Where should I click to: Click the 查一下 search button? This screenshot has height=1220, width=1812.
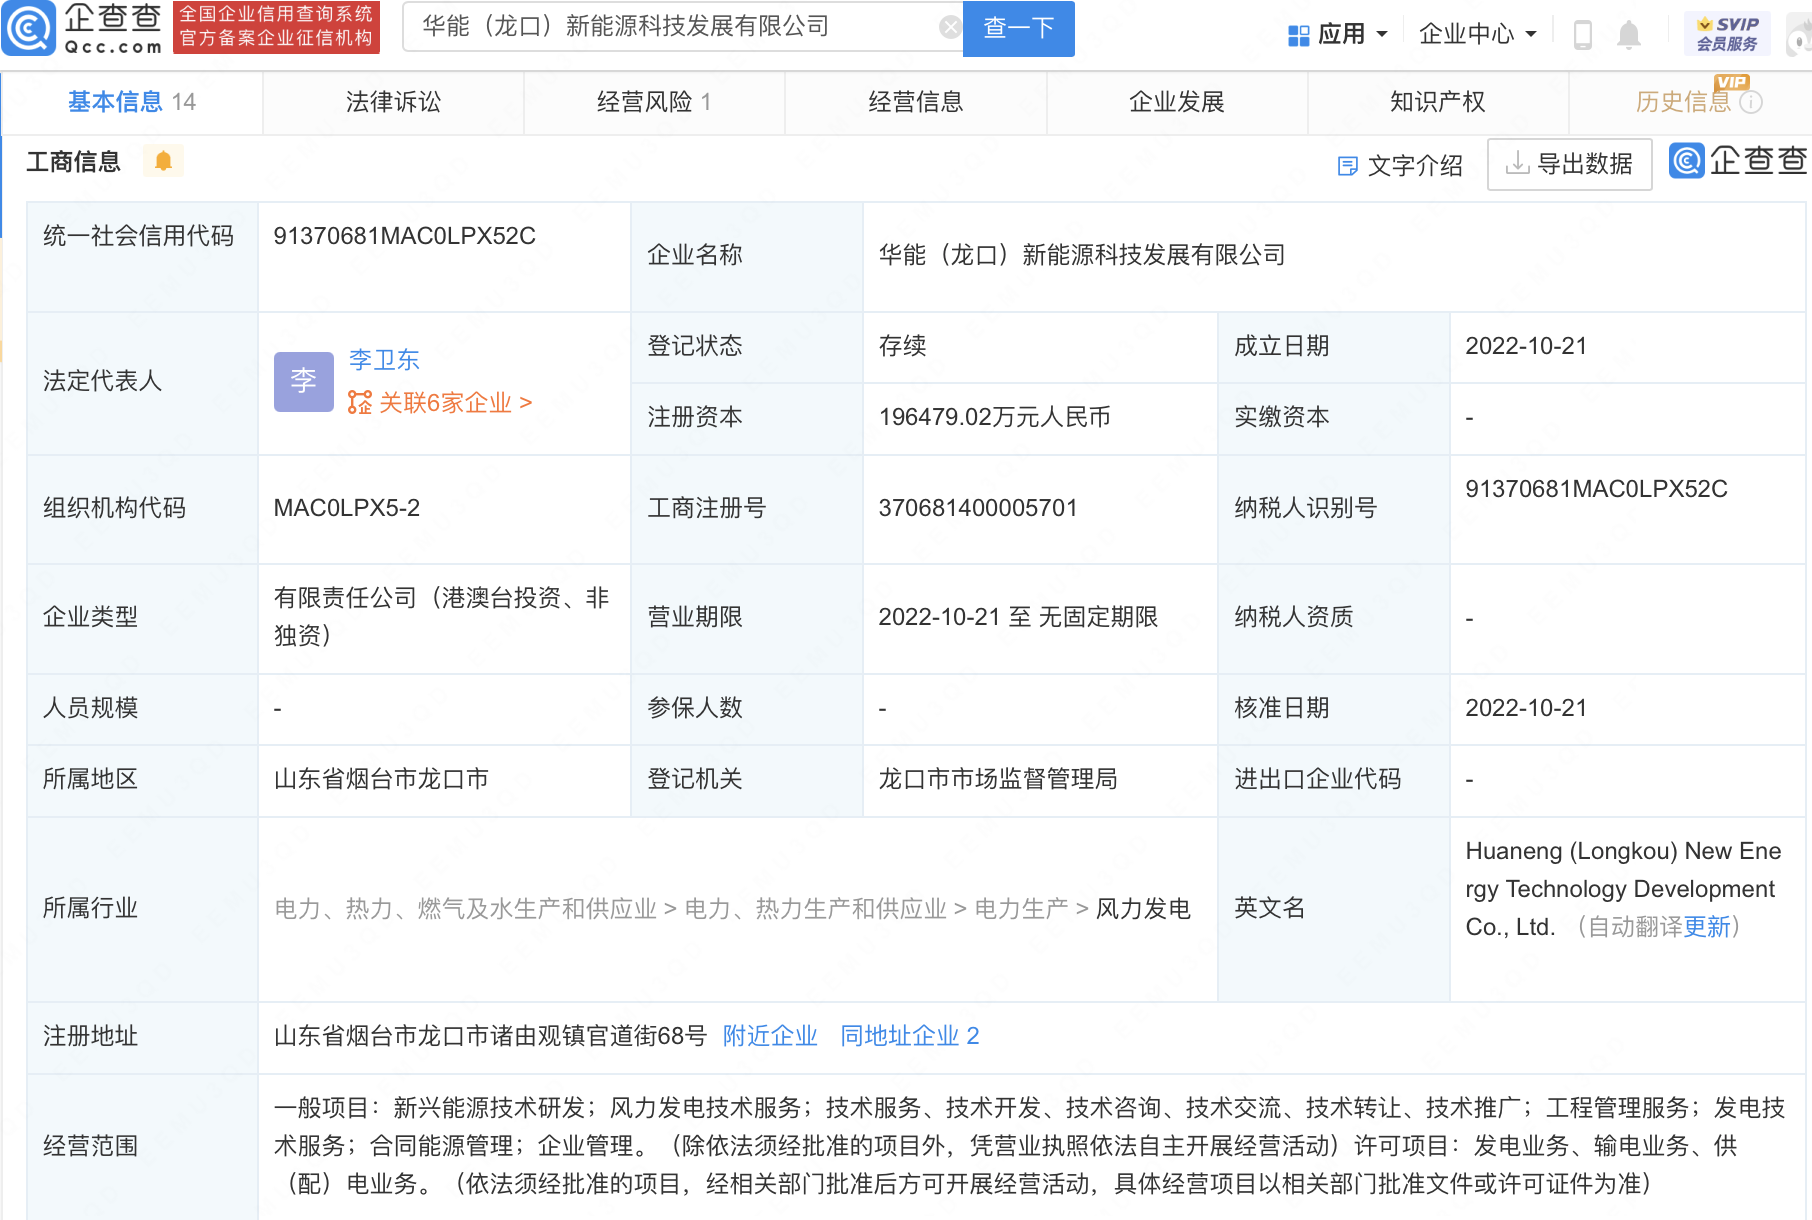[1018, 28]
